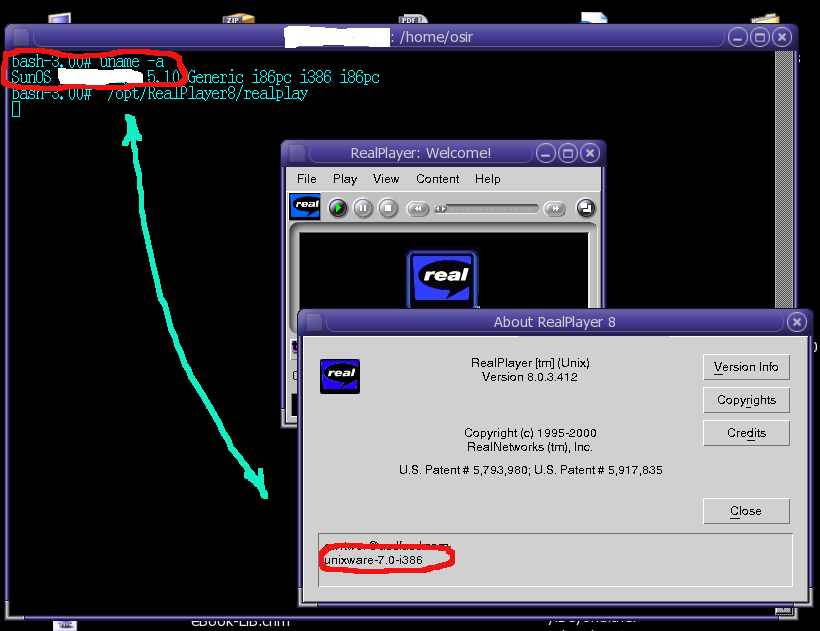This screenshot has height=631, width=820.
Task: Click the U.S. Patent numbers line
Action: point(530,470)
